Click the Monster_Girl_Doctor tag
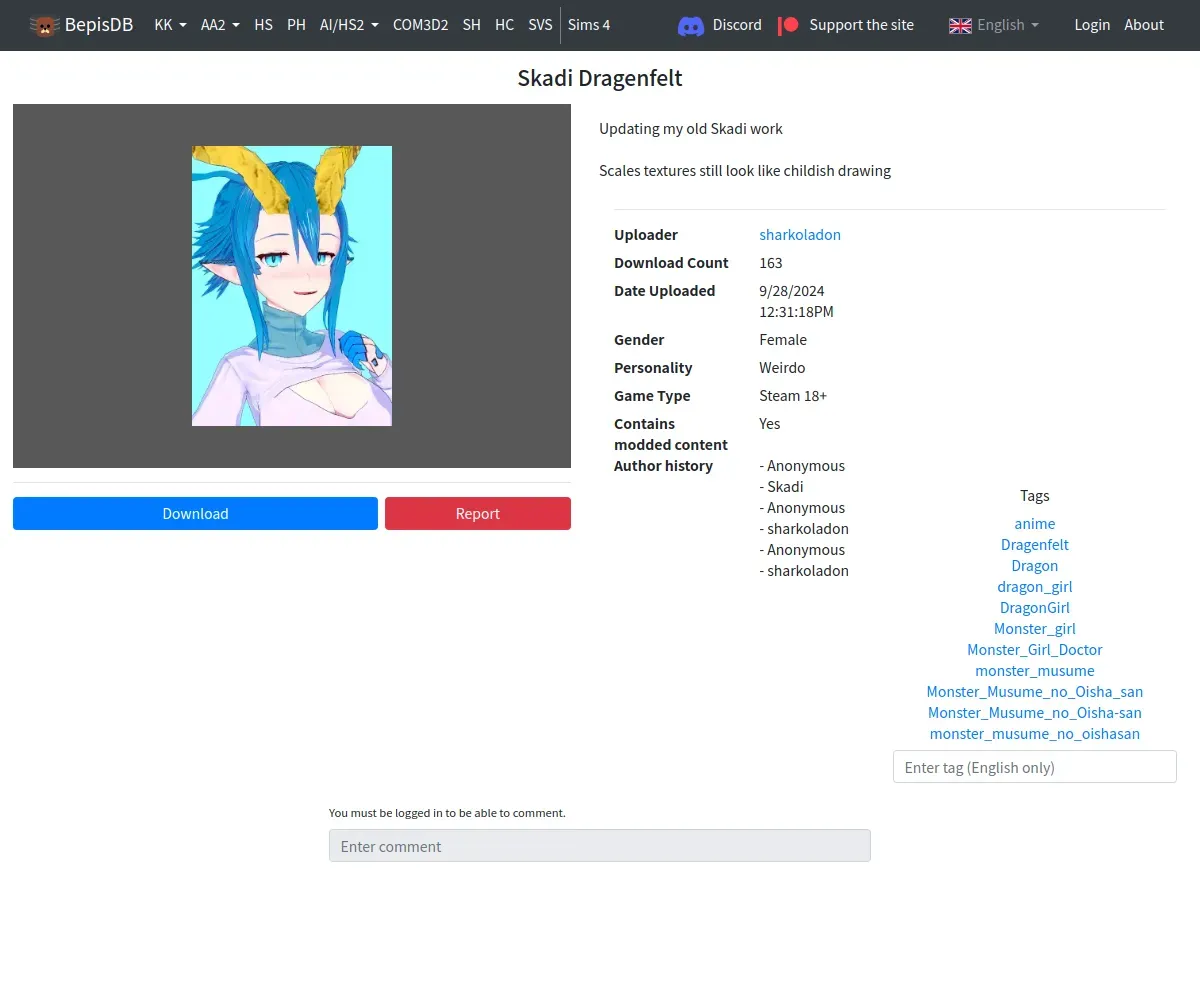Screen dimensions: 1200x1000 click(1035, 650)
